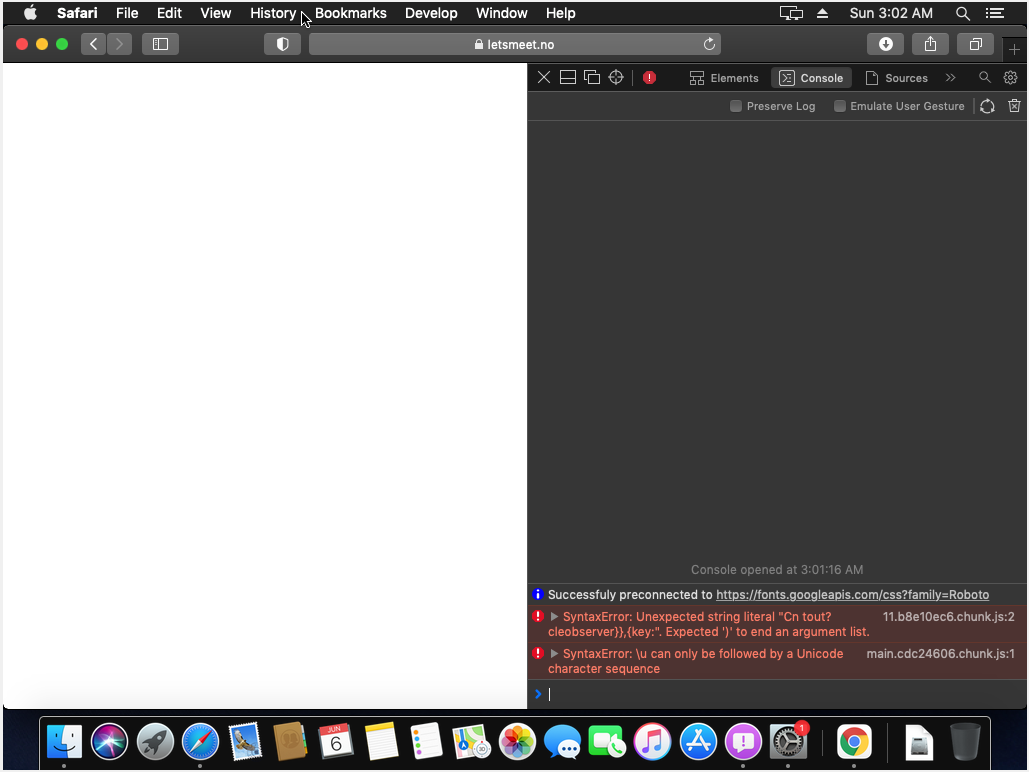Open Spotlight search in menu bar
The height and width of the screenshot is (772, 1029).
pyautogui.click(x=962, y=13)
